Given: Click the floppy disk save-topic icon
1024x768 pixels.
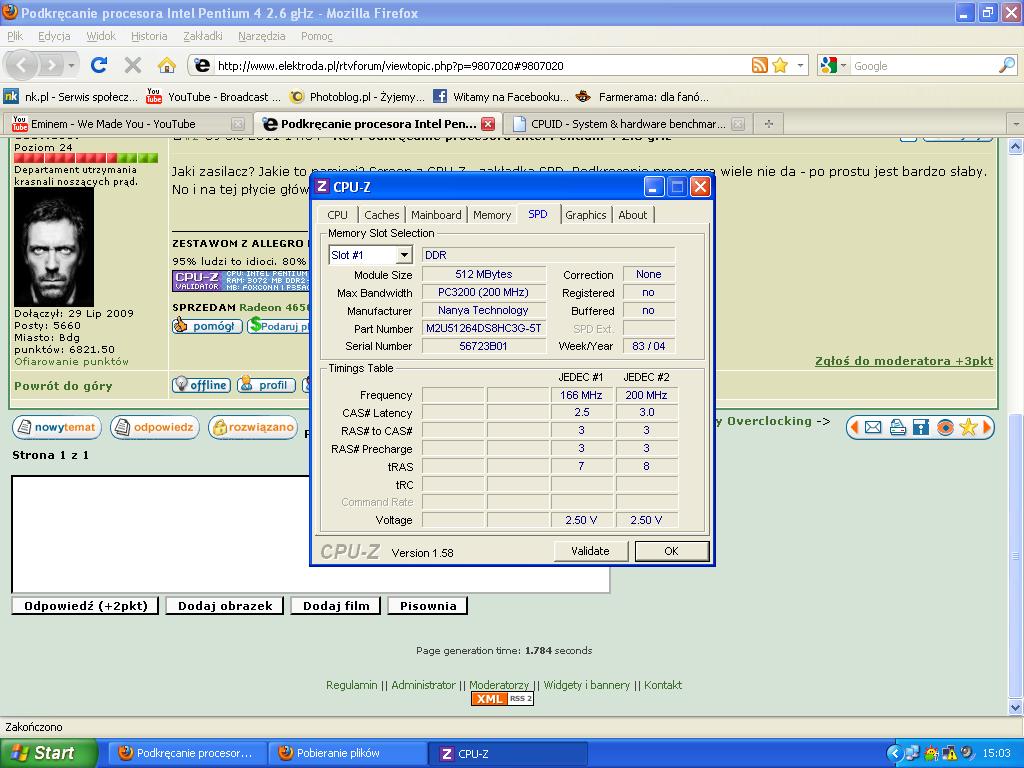Looking at the screenshot, I should 921,428.
